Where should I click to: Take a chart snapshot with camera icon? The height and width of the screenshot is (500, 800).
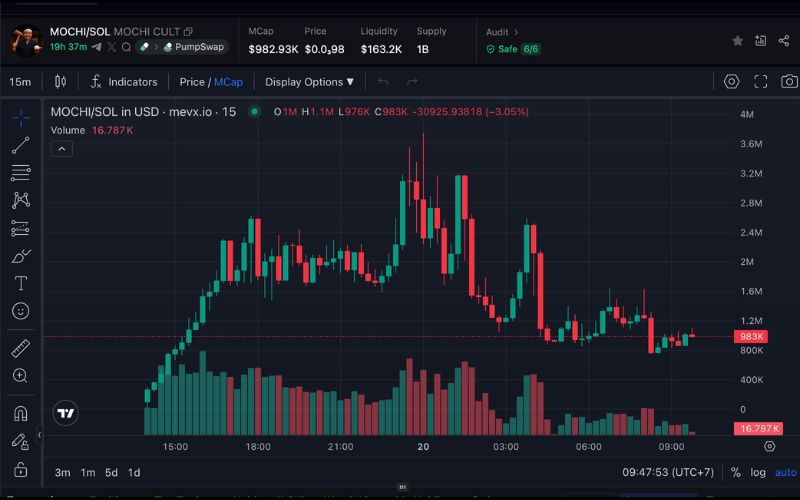pos(789,82)
